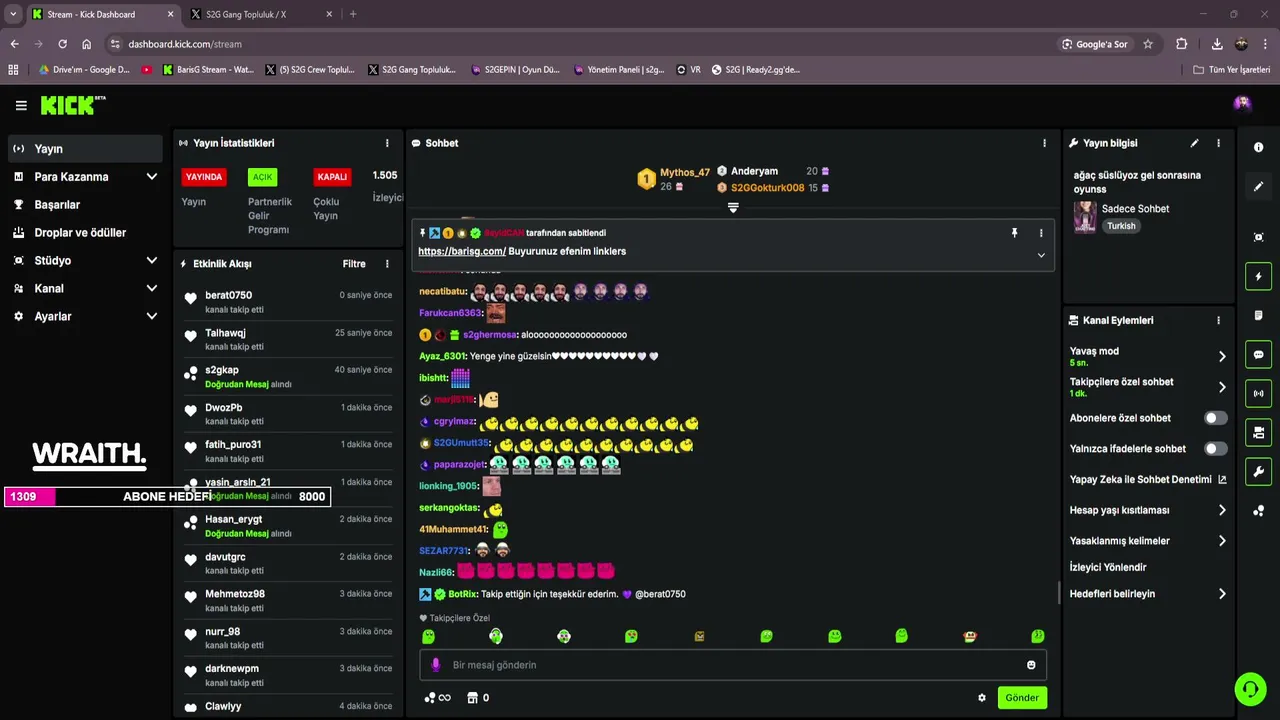Viewport: 1280px width, 720px height.
Task: Toggle Yalnızca ifadelerle sohbet switch
Action: click(1215, 449)
